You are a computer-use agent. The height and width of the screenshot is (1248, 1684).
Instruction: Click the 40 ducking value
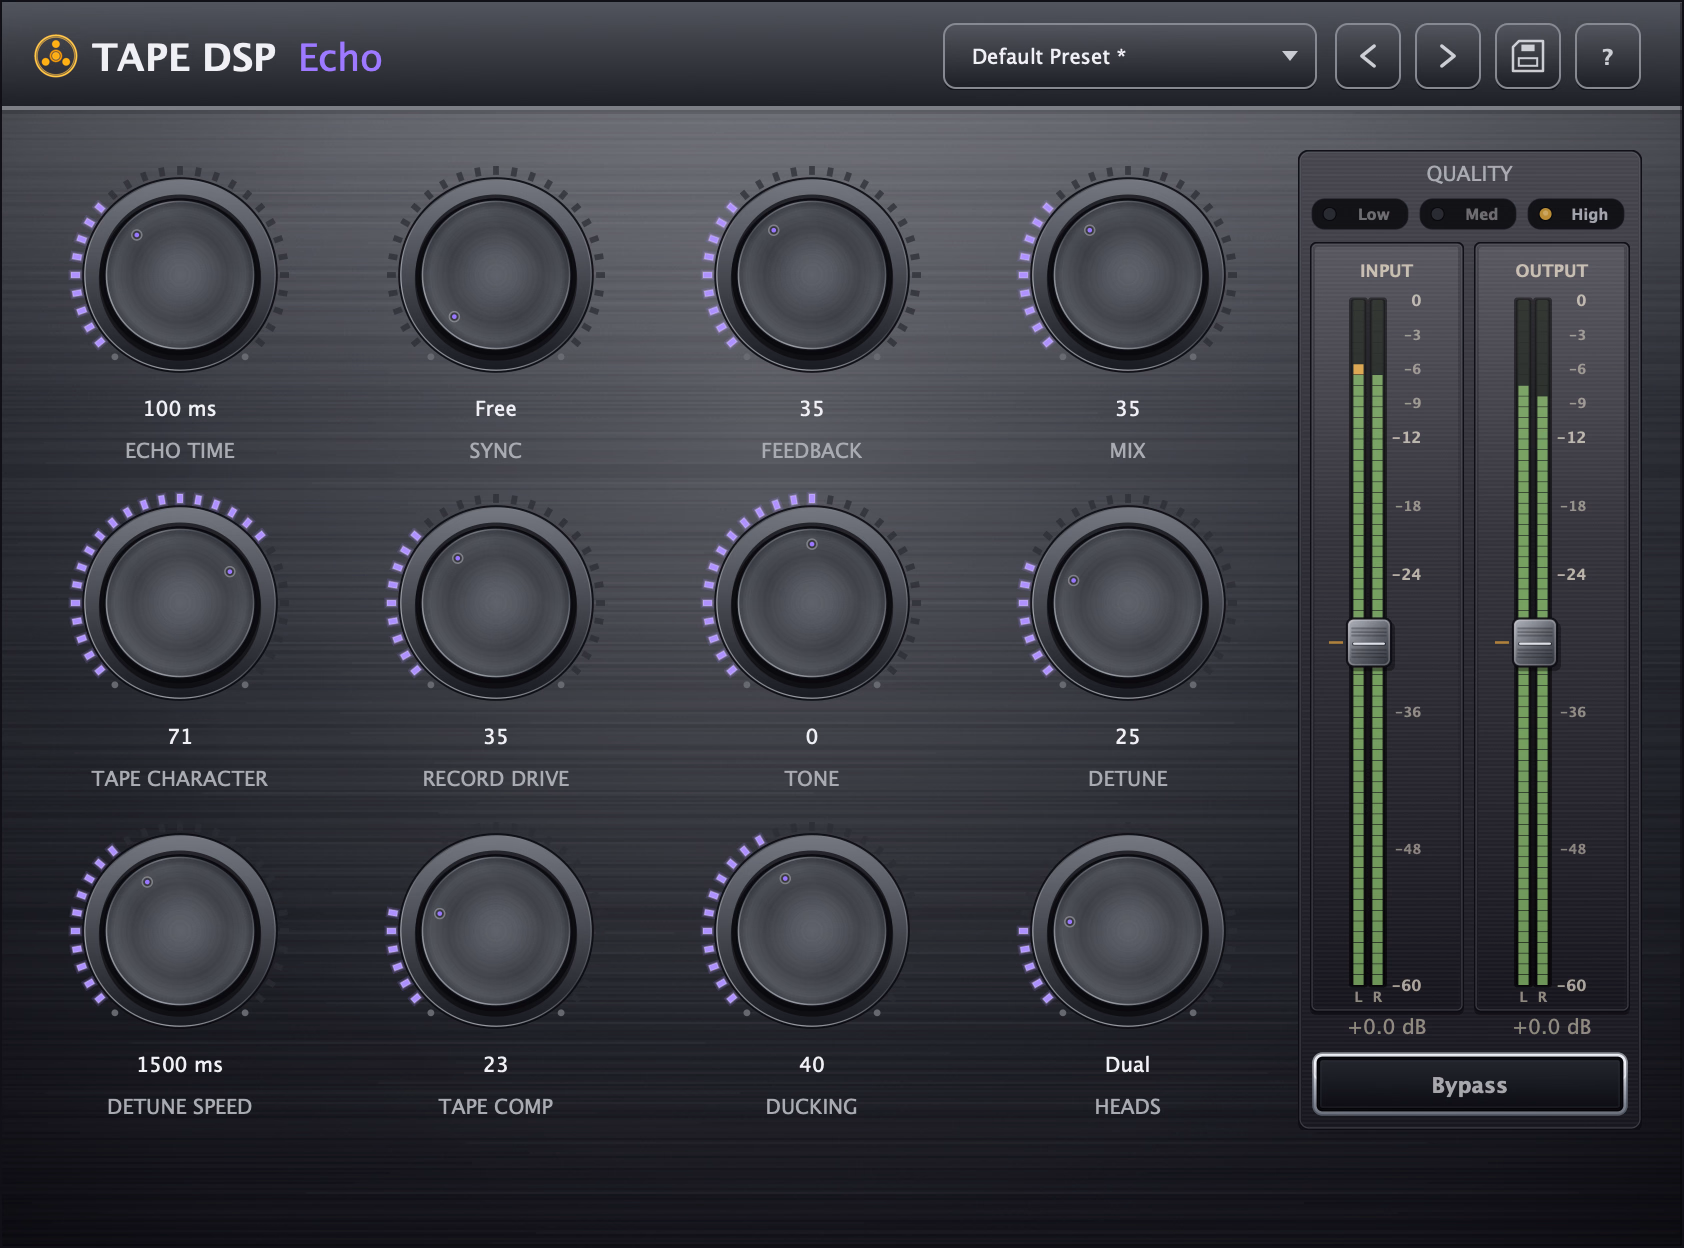812,1065
